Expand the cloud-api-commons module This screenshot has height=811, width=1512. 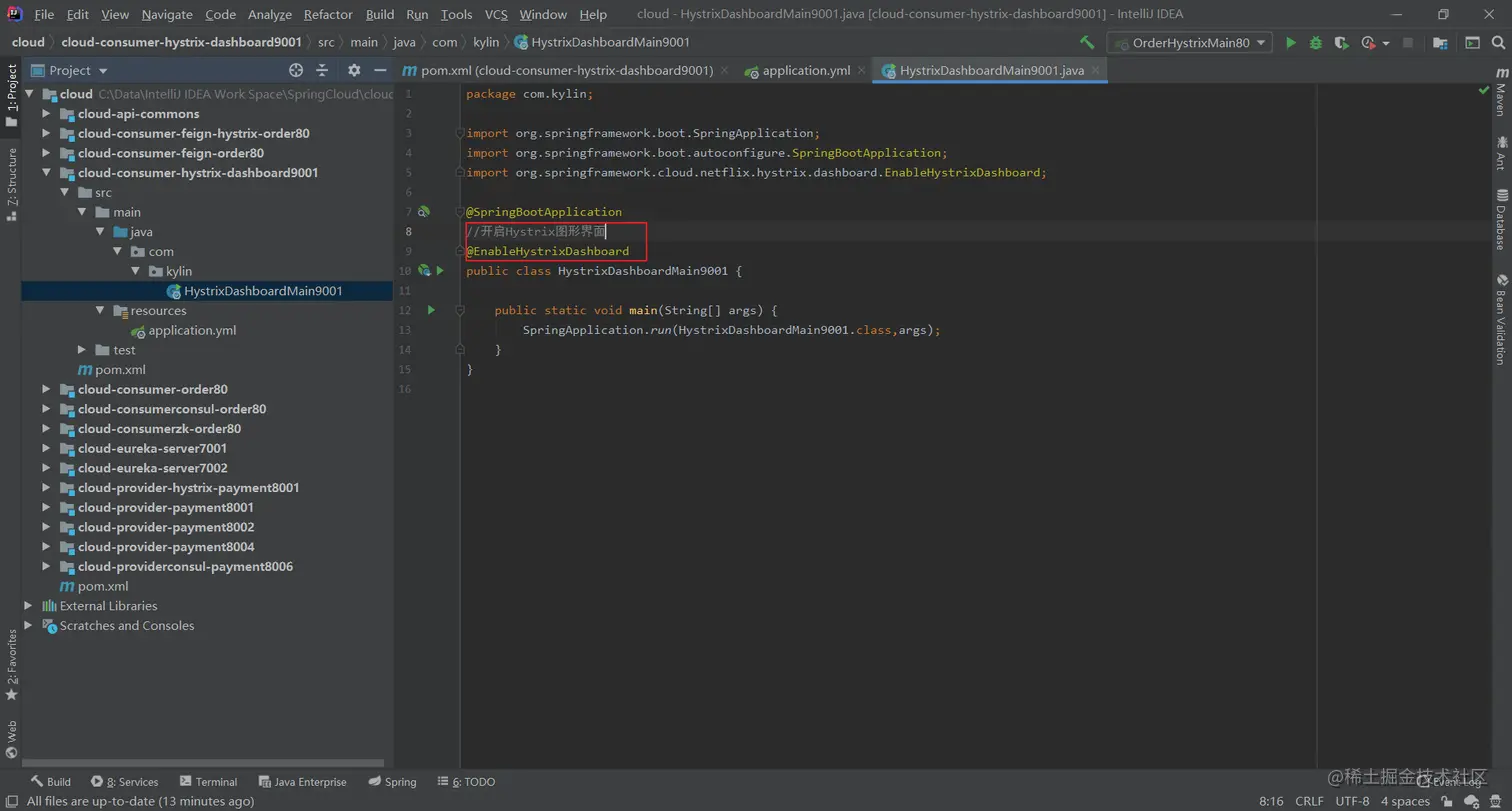46,114
